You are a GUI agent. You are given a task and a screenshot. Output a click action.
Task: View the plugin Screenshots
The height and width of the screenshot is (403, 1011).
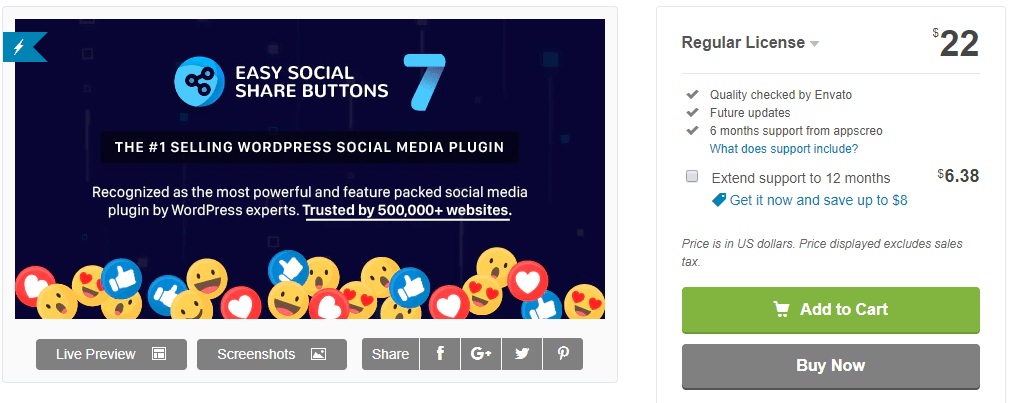[x=271, y=354]
